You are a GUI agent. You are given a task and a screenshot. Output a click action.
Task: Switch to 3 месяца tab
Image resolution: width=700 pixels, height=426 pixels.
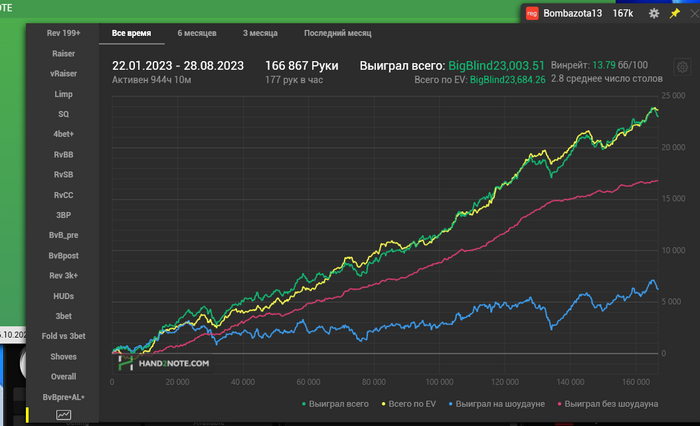click(x=260, y=33)
